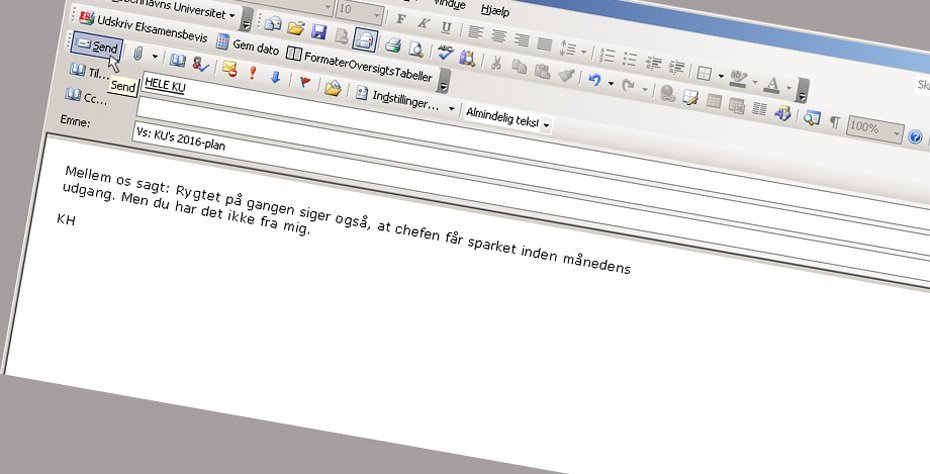This screenshot has height=474, width=930.
Task: Click the paperclip attach file icon
Action: [x=137, y=54]
